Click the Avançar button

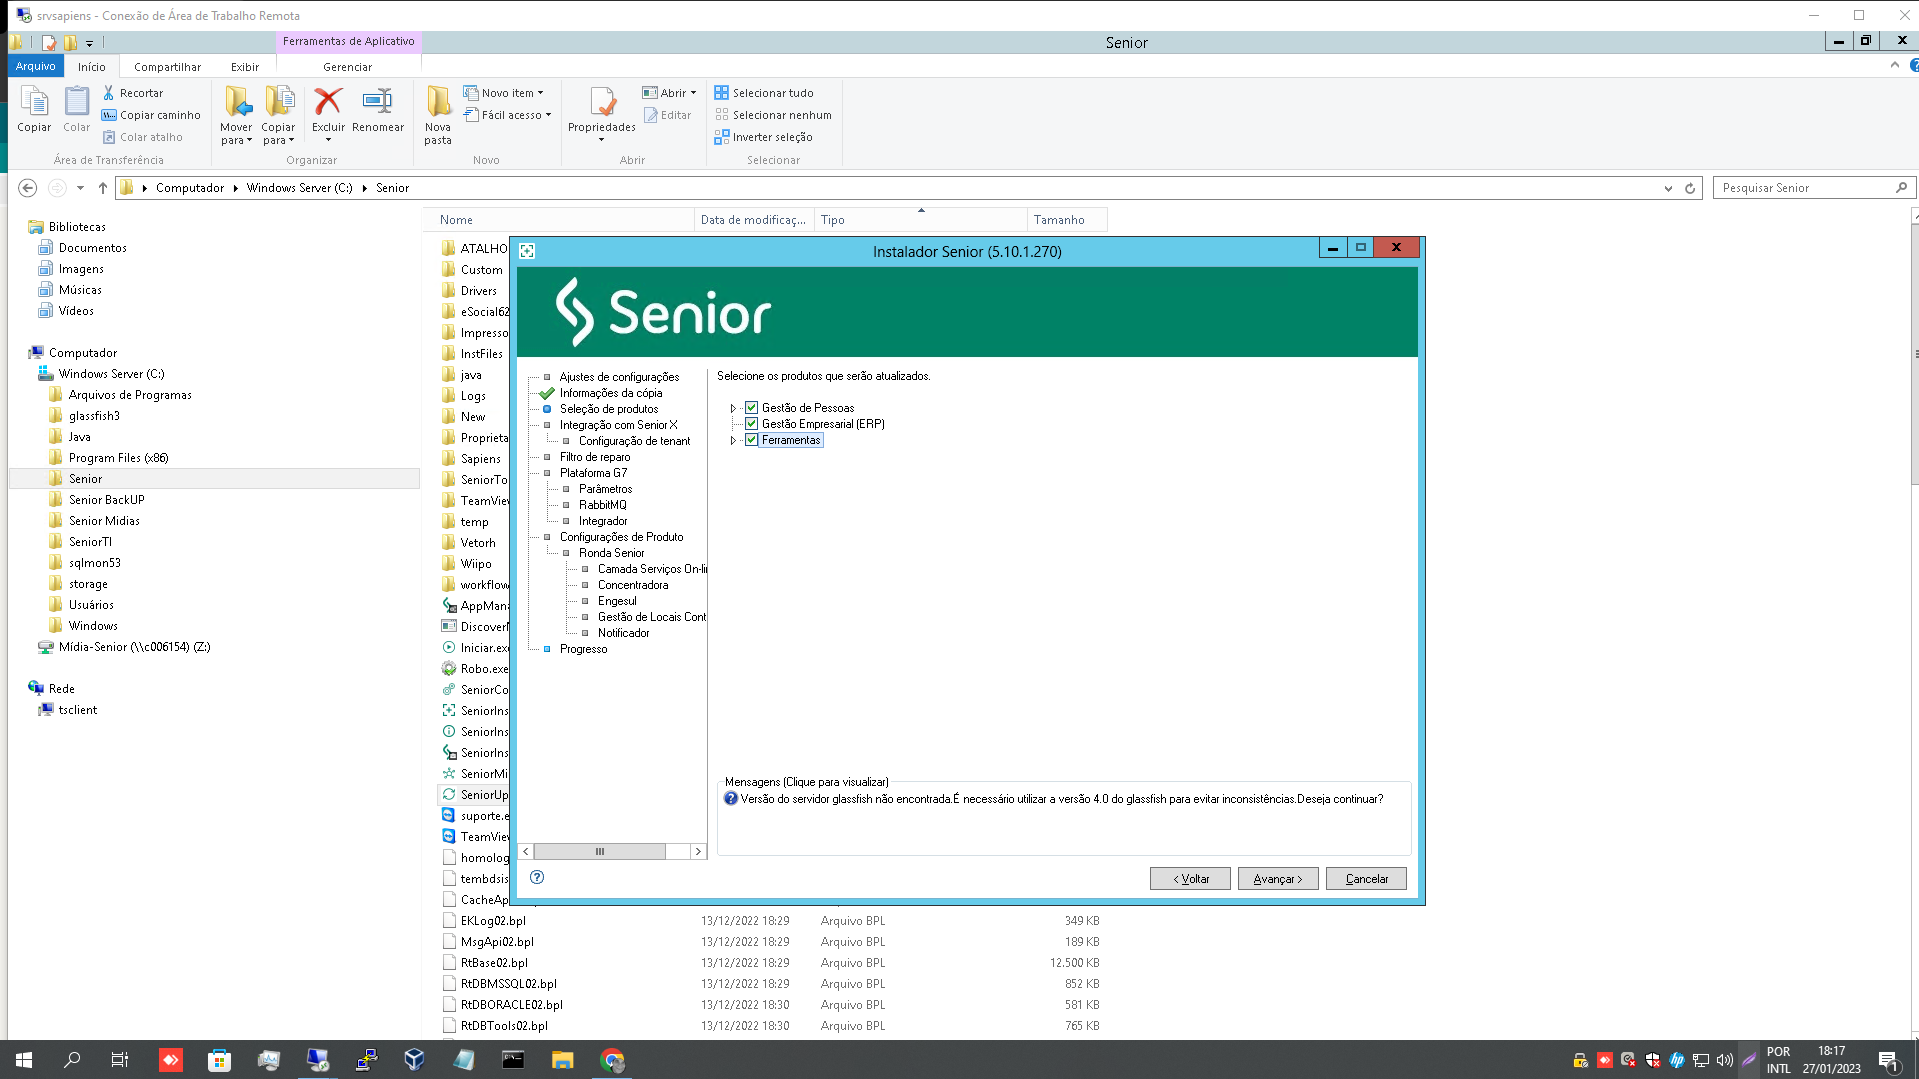click(x=1278, y=879)
